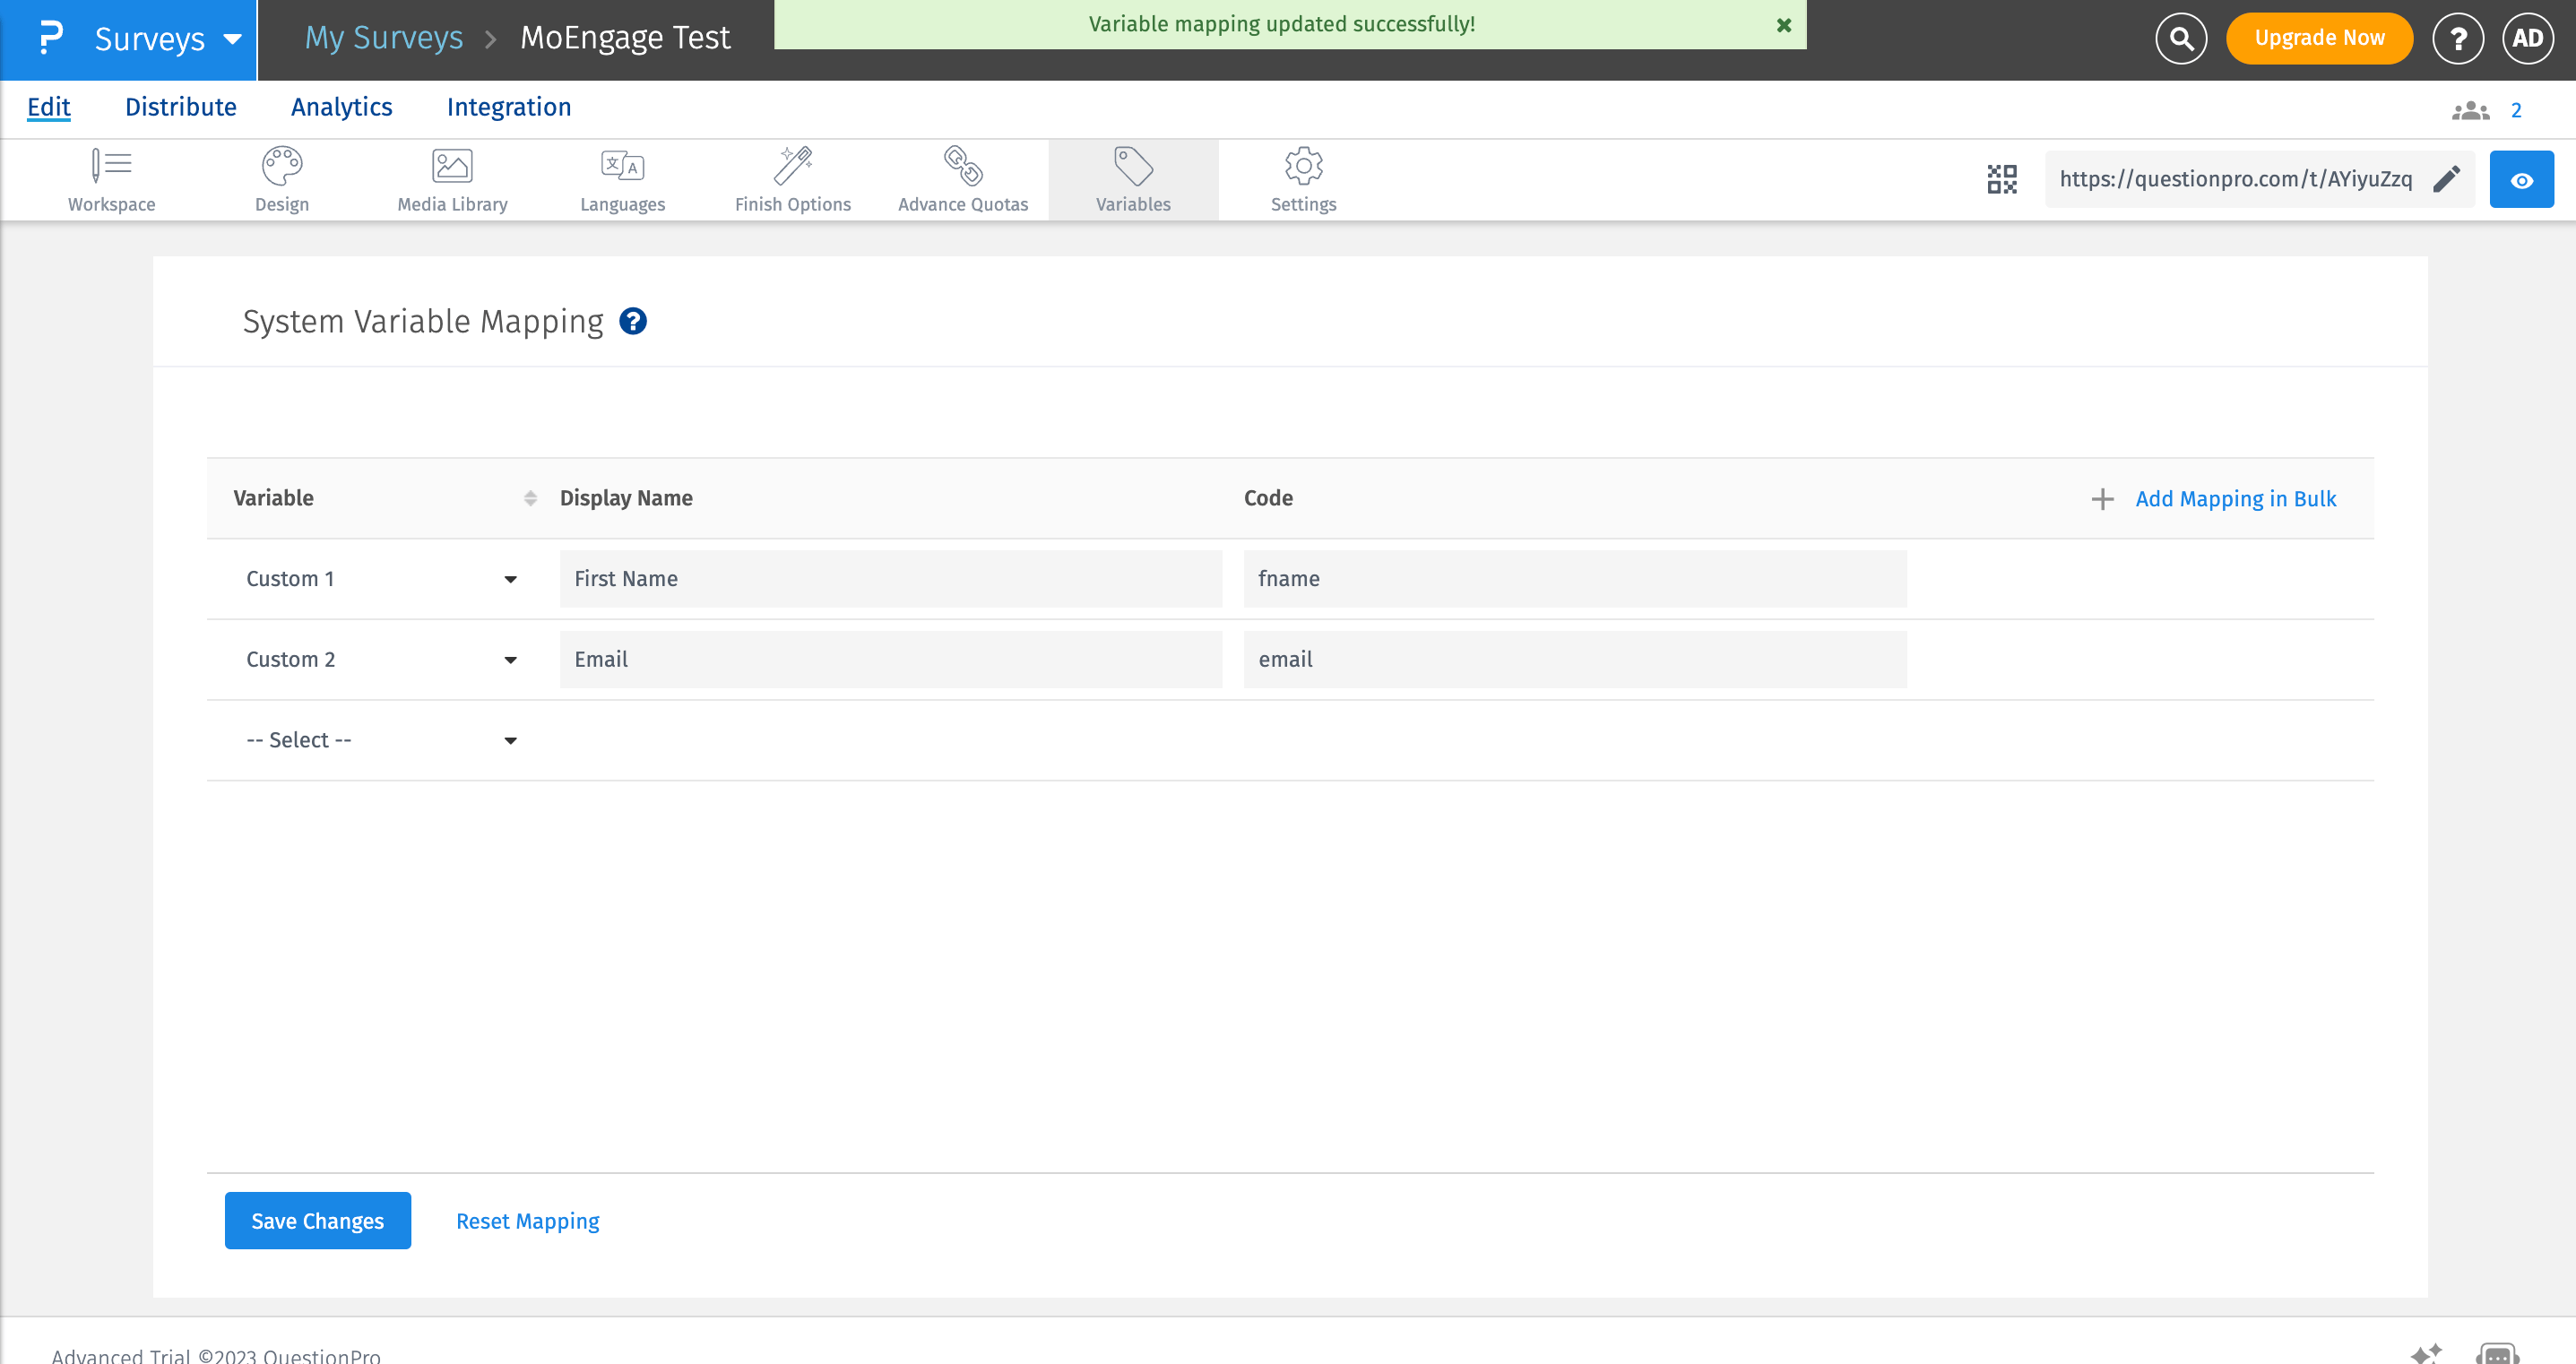2576x1364 pixels.
Task: Open the Surveys product dropdown
Action: (x=168, y=39)
